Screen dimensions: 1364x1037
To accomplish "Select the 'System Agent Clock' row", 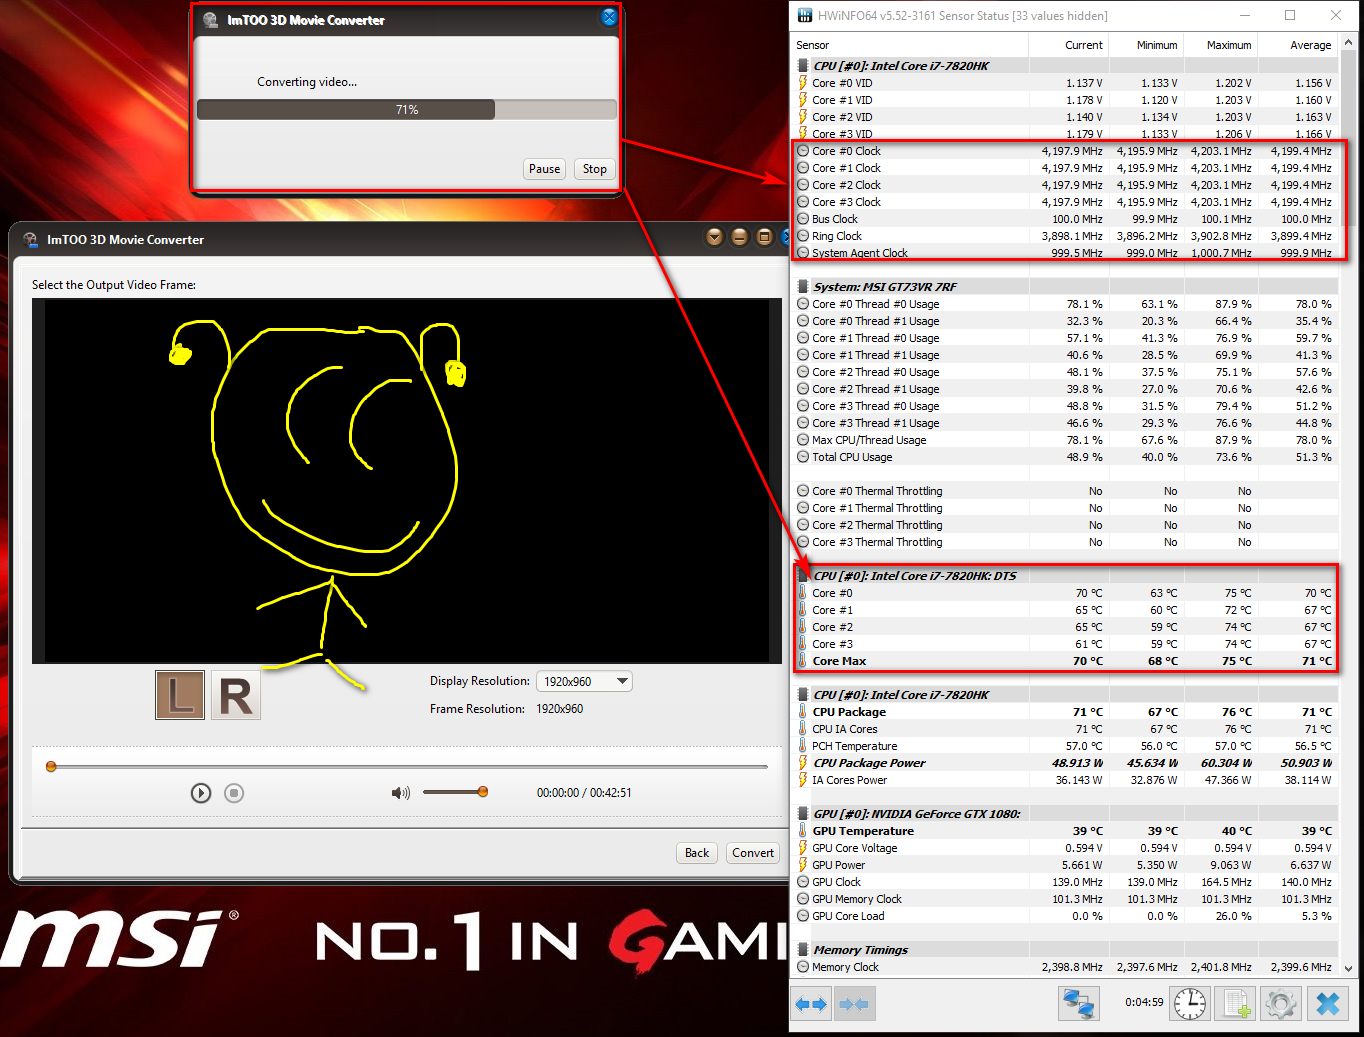I will click(1066, 253).
